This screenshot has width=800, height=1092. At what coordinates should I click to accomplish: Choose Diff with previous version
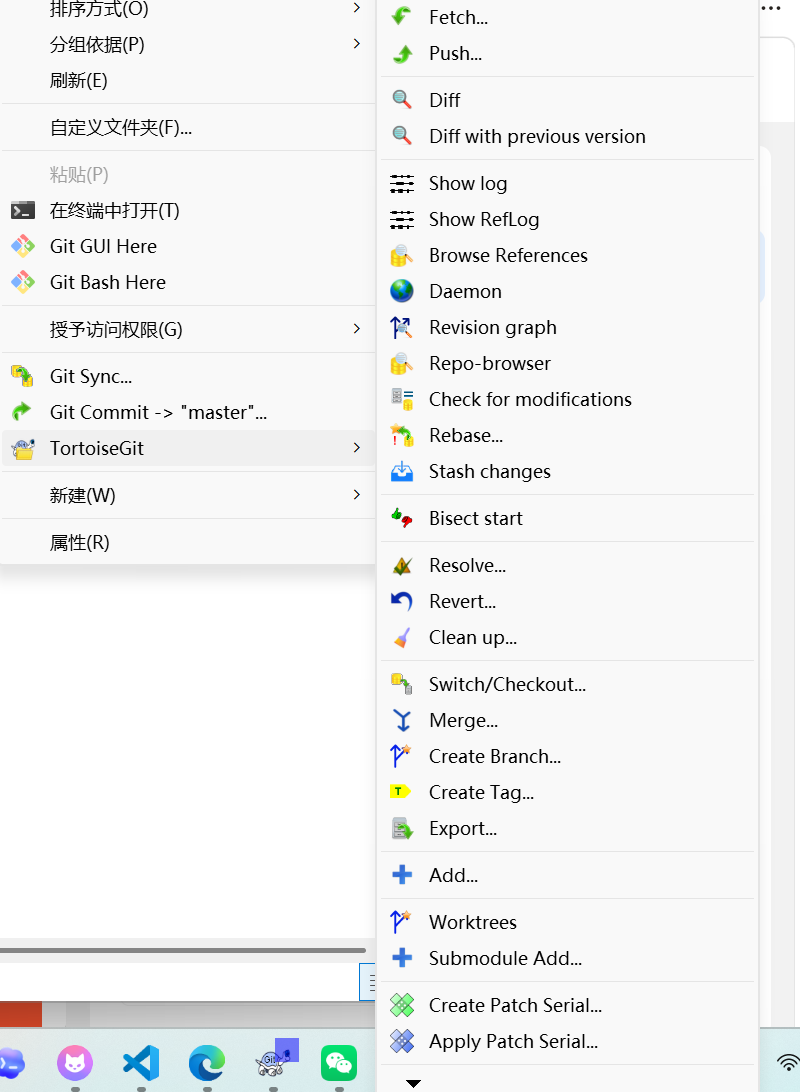567,136
